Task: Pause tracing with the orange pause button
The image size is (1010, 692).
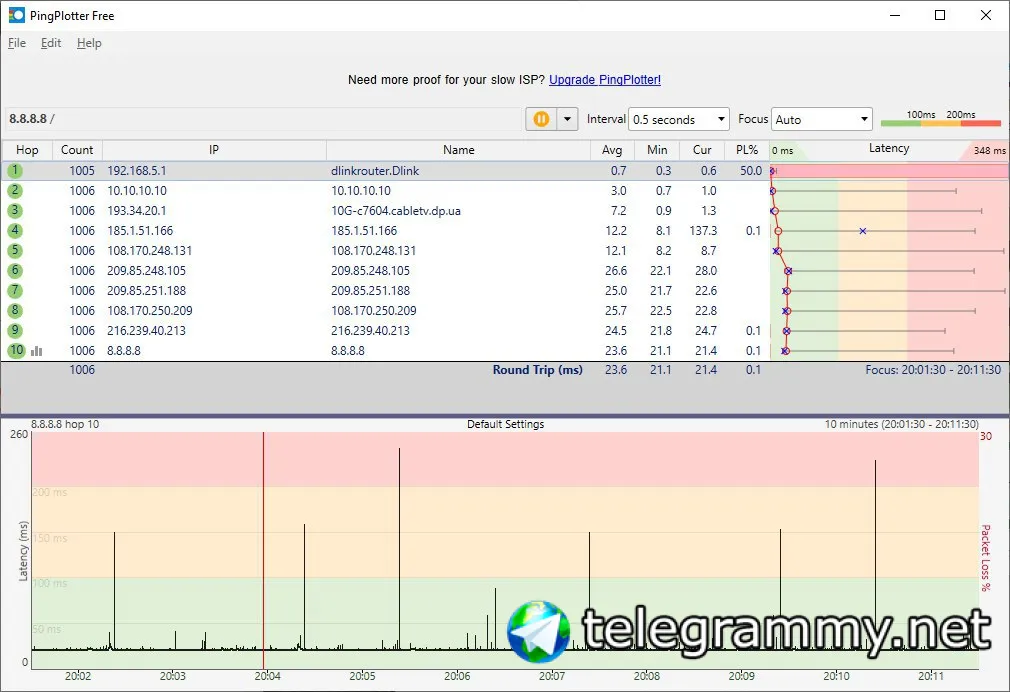Action: [541, 119]
